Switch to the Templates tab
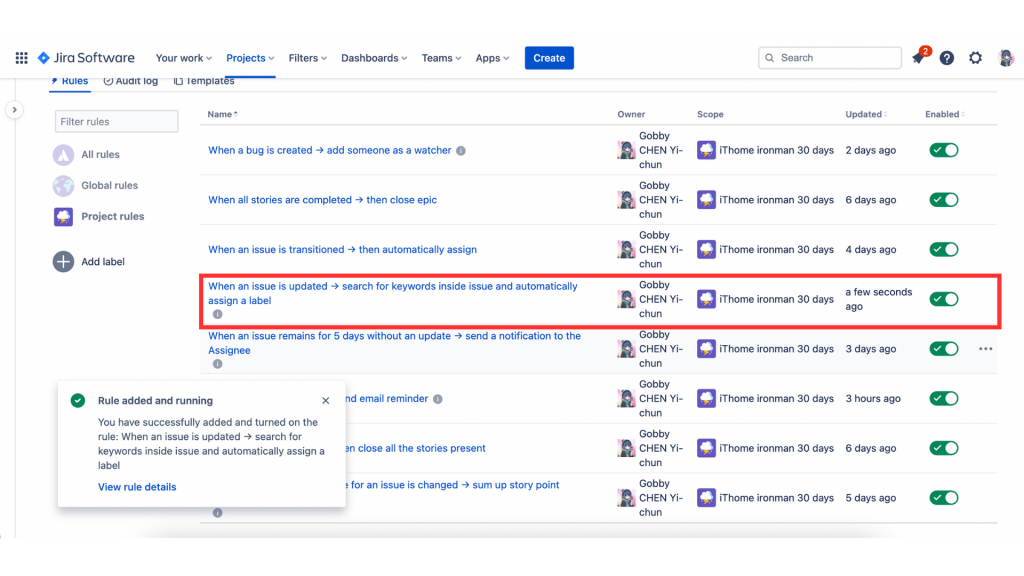The width and height of the screenshot is (1024, 576). tap(204, 81)
